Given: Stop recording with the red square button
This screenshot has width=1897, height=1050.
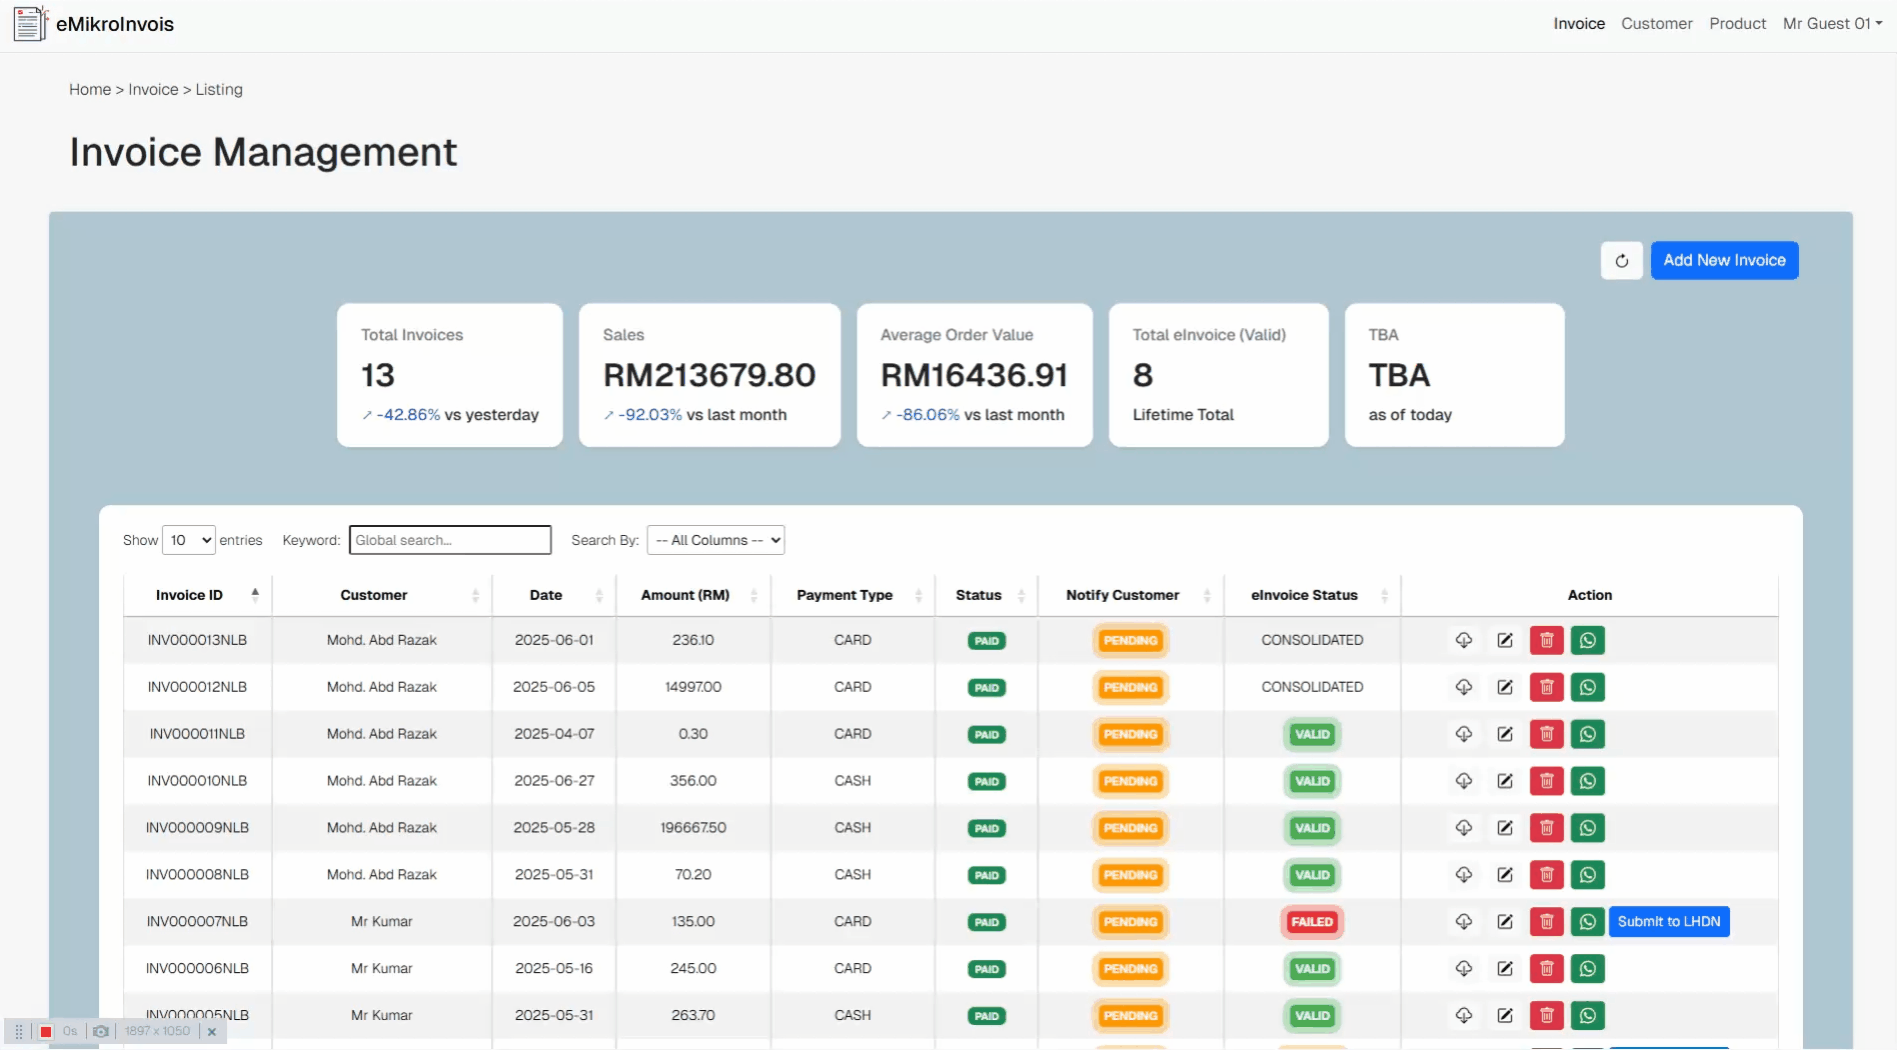Looking at the screenshot, I should click(46, 1032).
